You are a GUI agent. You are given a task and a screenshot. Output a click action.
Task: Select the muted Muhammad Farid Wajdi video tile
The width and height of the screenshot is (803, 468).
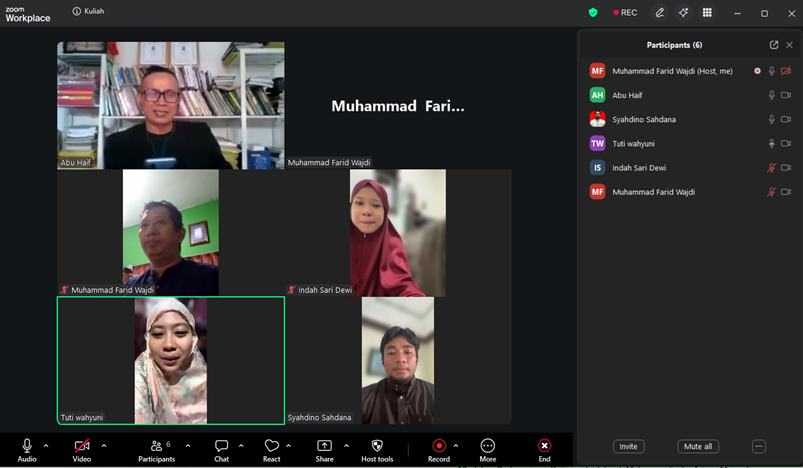(x=171, y=233)
